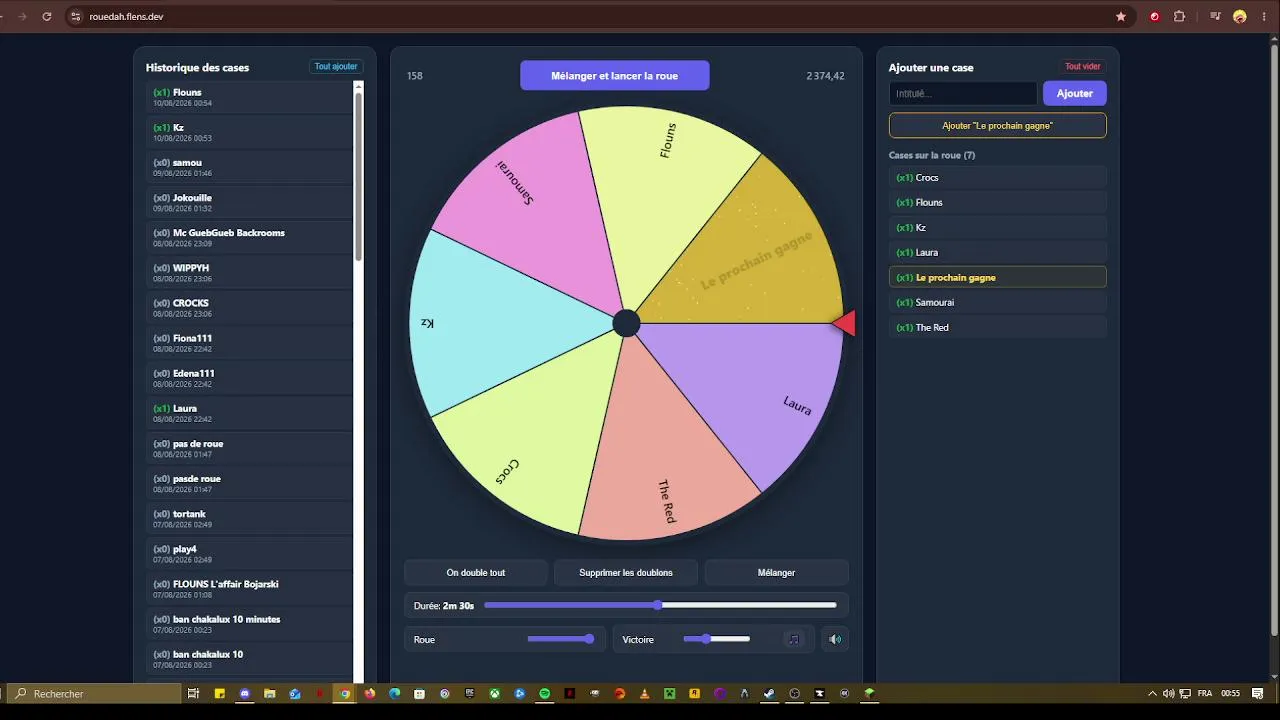Open system volume control in tray
Image resolution: width=1280 pixels, height=720 pixels.
click(x=1167, y=693)
